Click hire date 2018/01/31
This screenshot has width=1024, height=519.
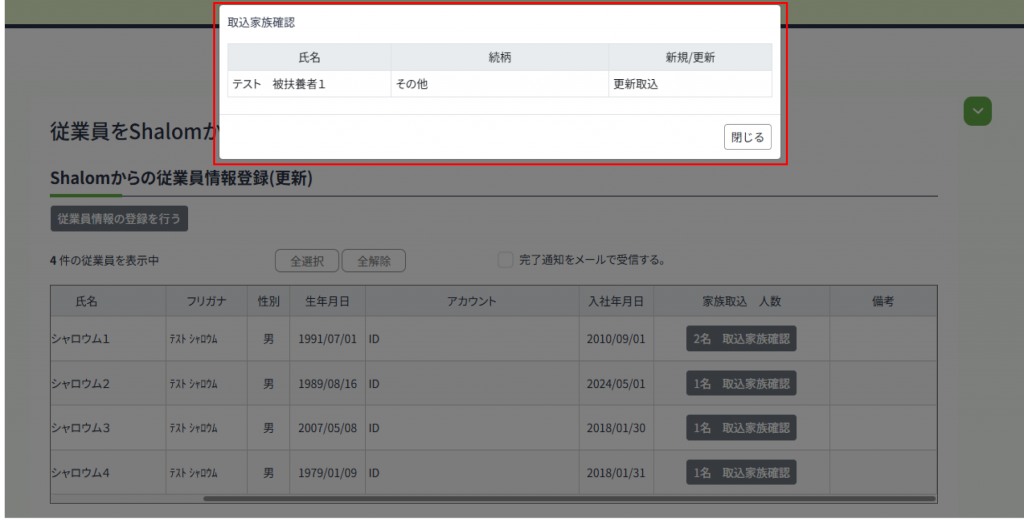pos(616,472)
